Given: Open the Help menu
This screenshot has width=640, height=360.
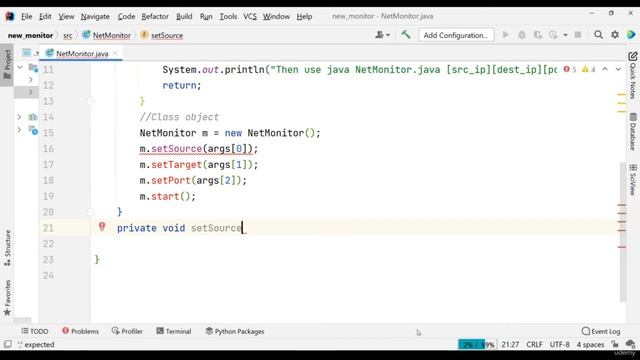Looking at the screenshot, I should coord(304,16).
